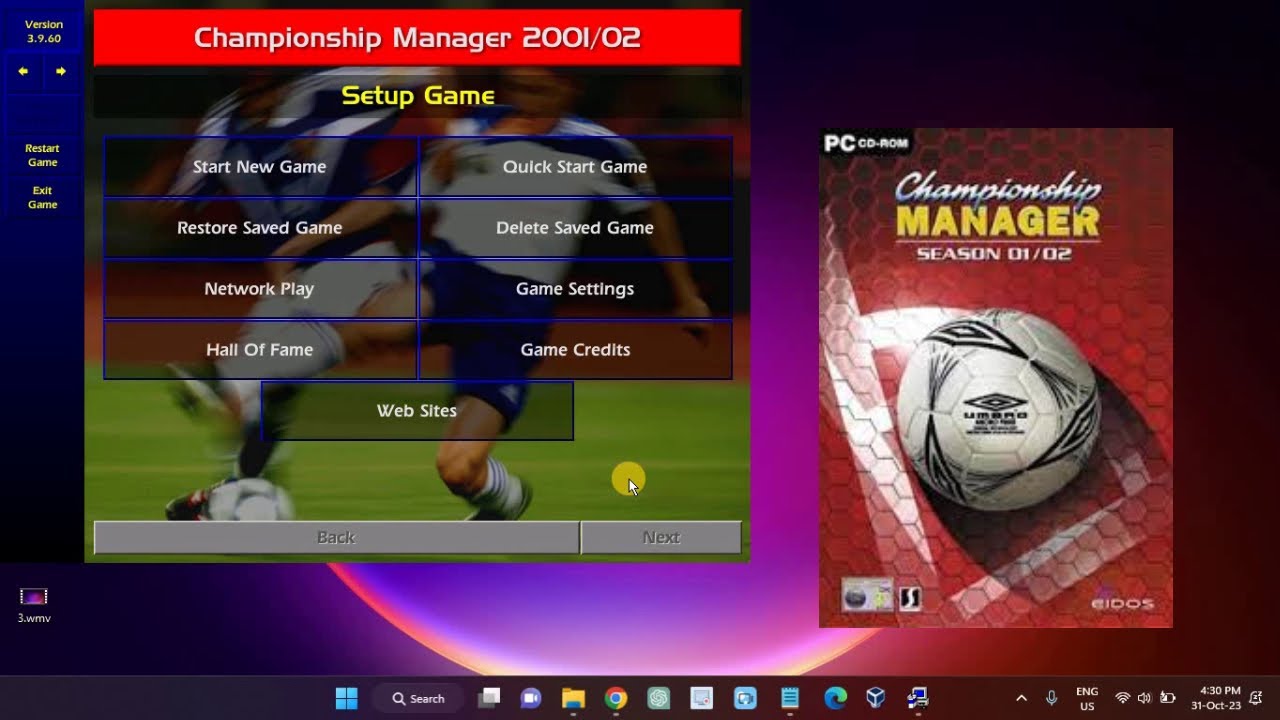
Task: Click the microphone tray icon
Action: click(1051, 698)
